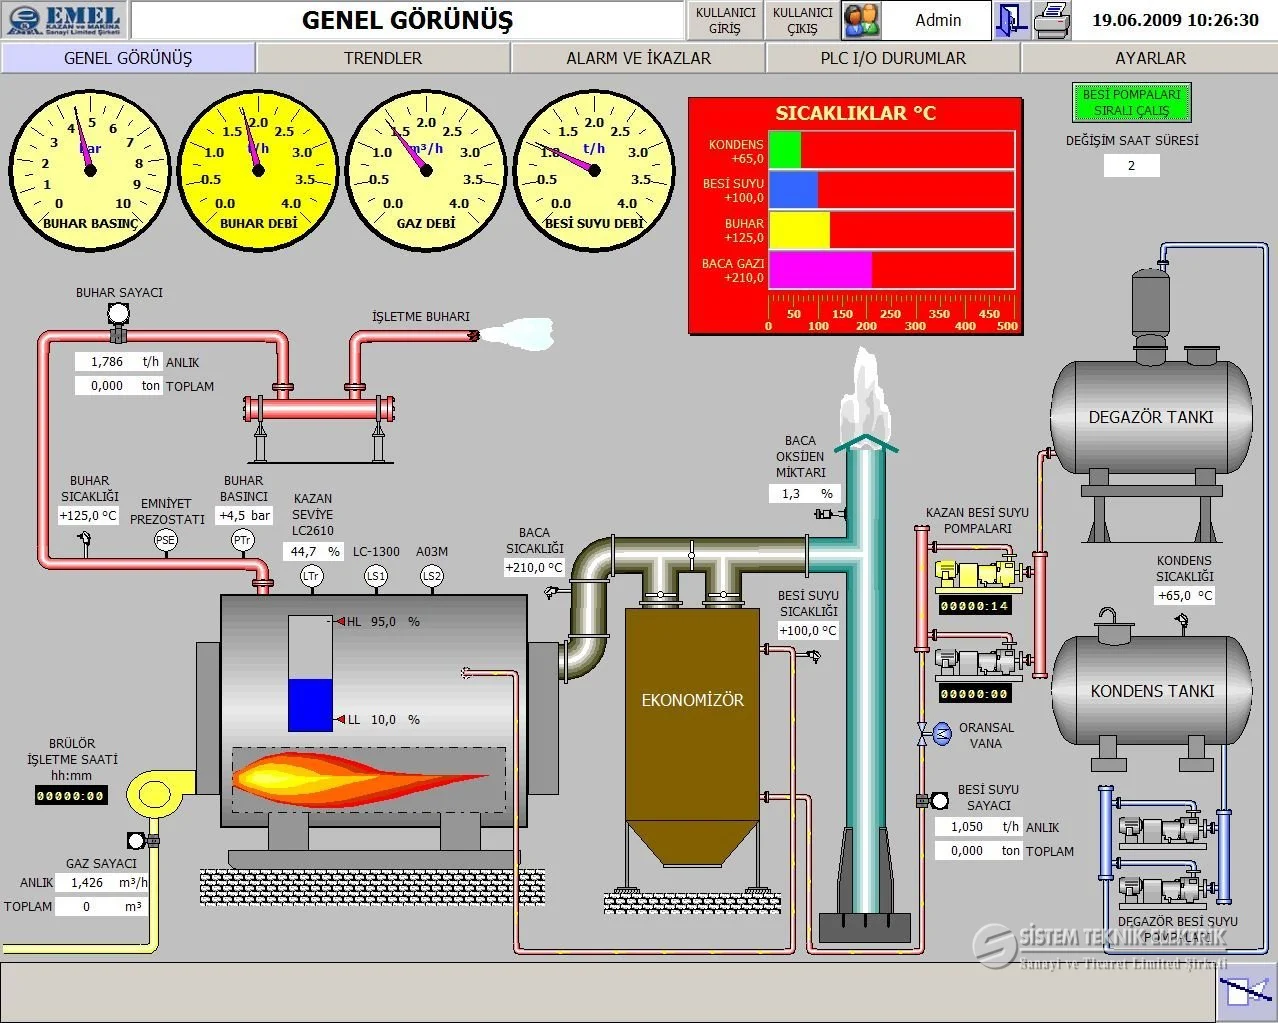The image size is (1278, 1023).
Task: Toggle Besi Pompaları Sıralı Çalış button
Action: pos(1131,102)
